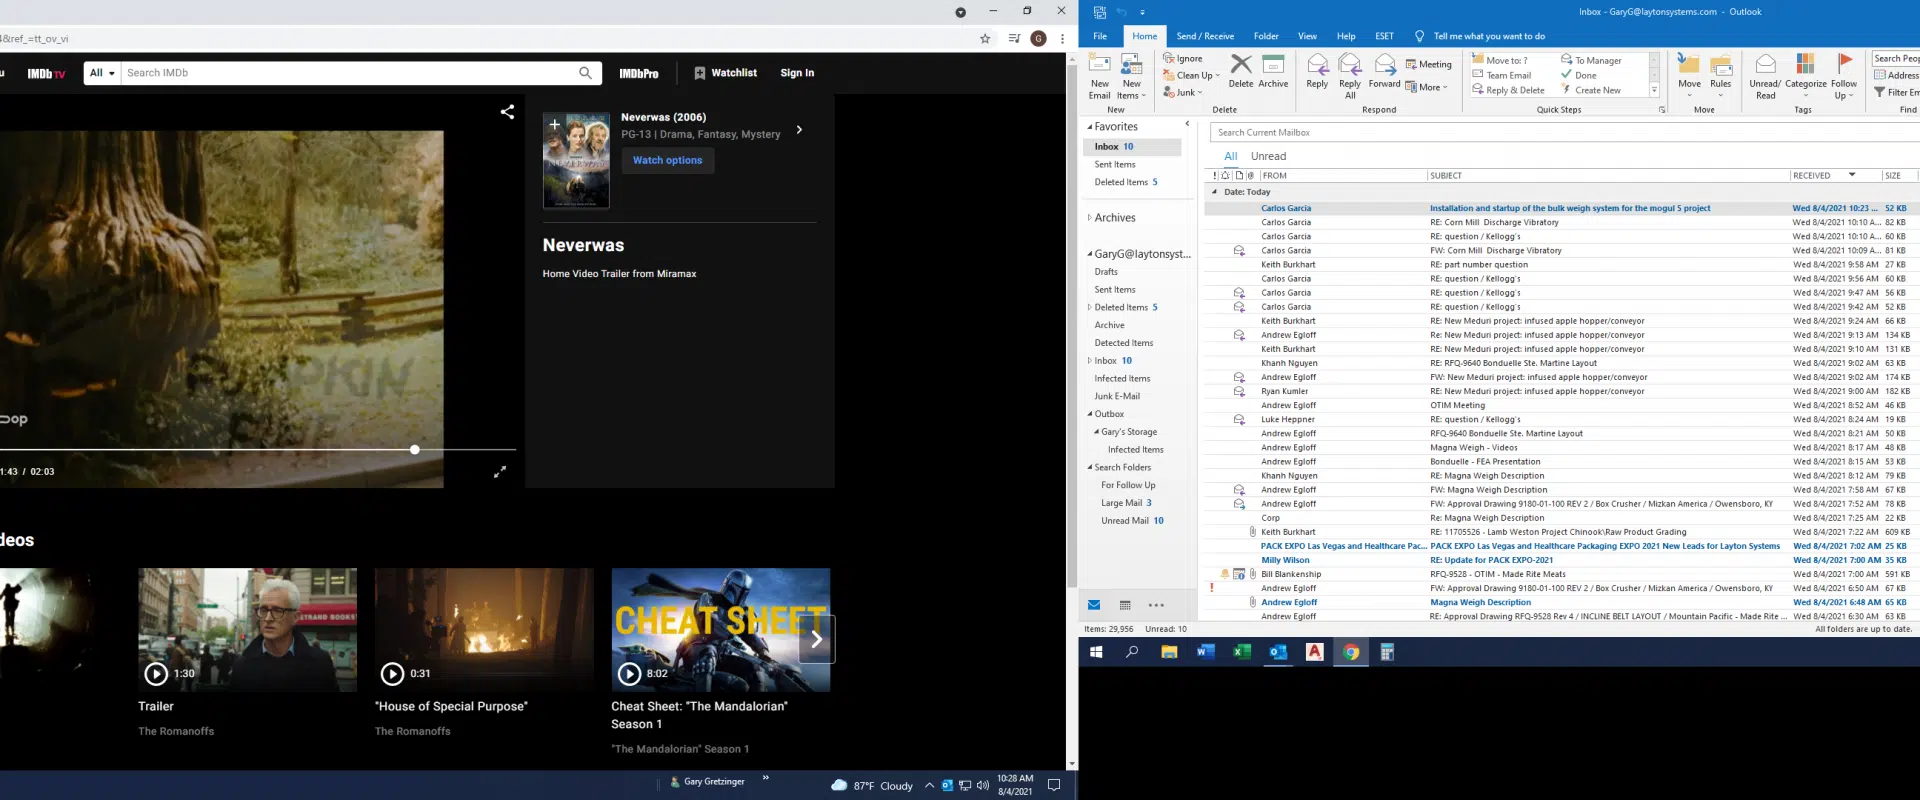Open Excel from the taskbar
Image resolution: width=1920 pixels, height=800 pixels.
1242,652
